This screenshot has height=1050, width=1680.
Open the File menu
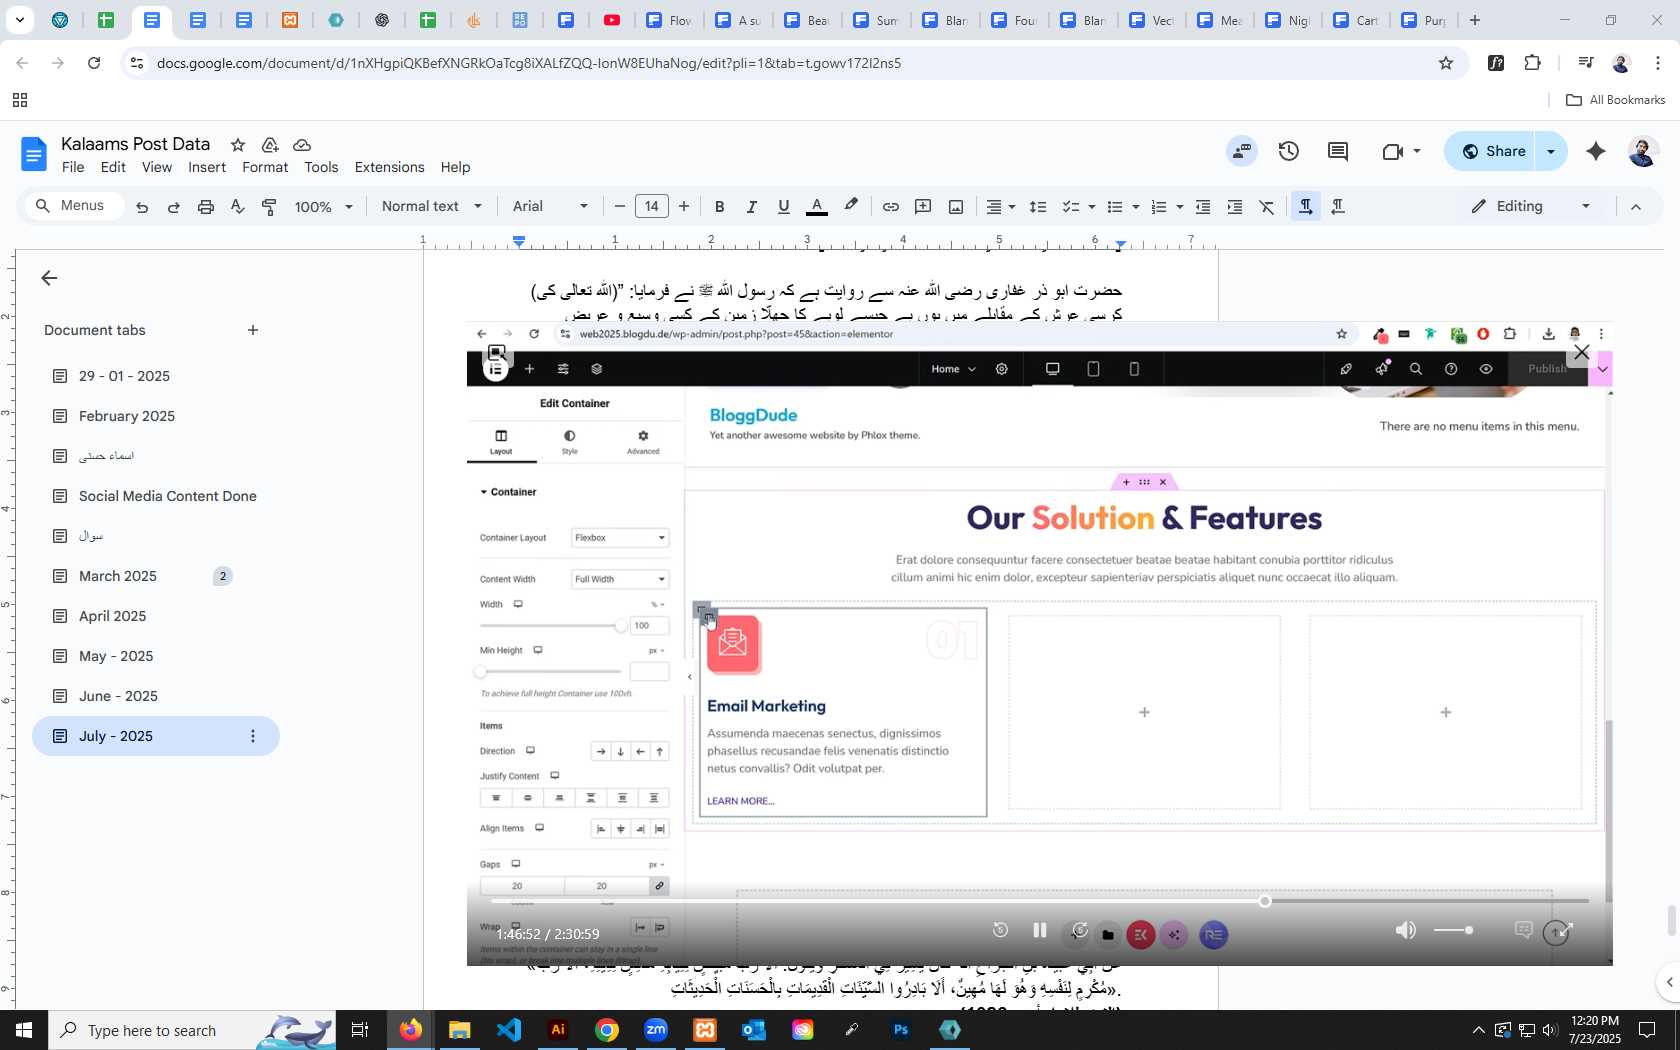(73, 167)
